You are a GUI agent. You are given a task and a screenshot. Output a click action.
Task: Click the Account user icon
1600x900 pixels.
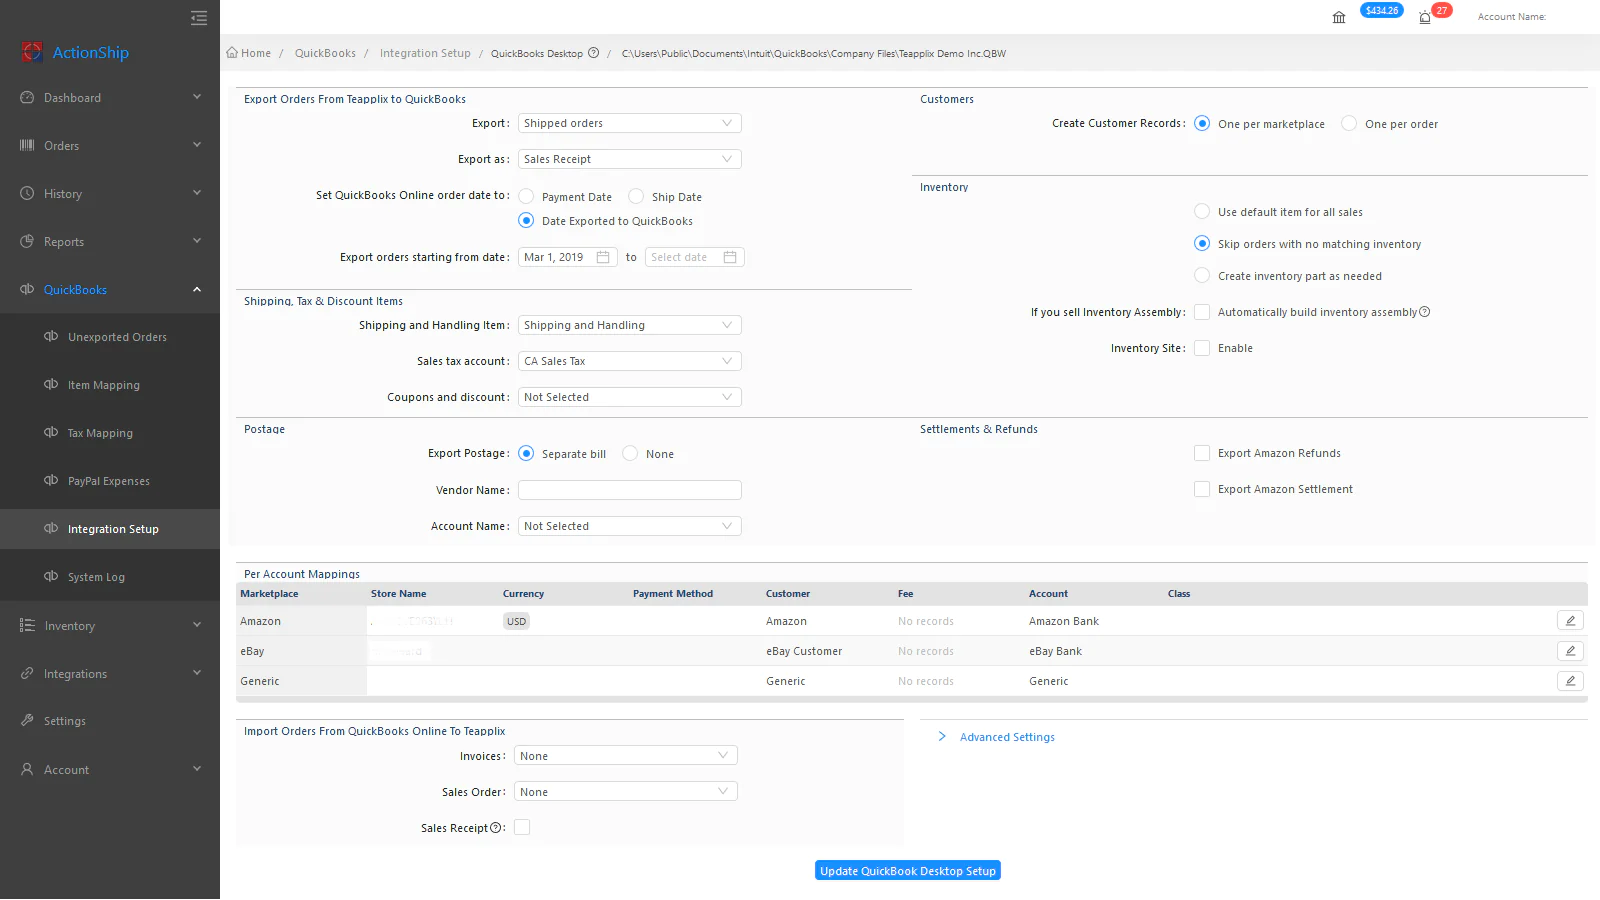[27, 770]
